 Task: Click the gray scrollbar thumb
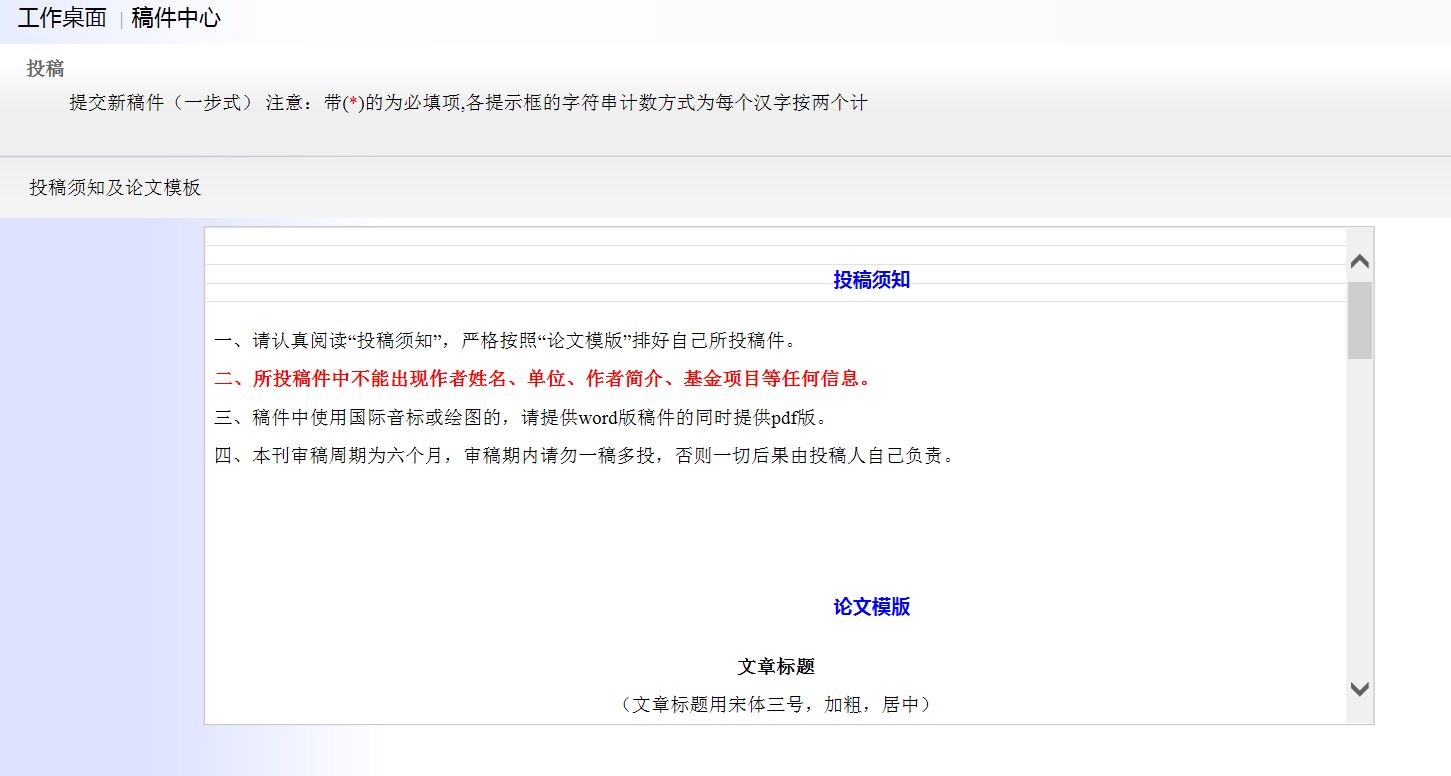point(1359,320)
